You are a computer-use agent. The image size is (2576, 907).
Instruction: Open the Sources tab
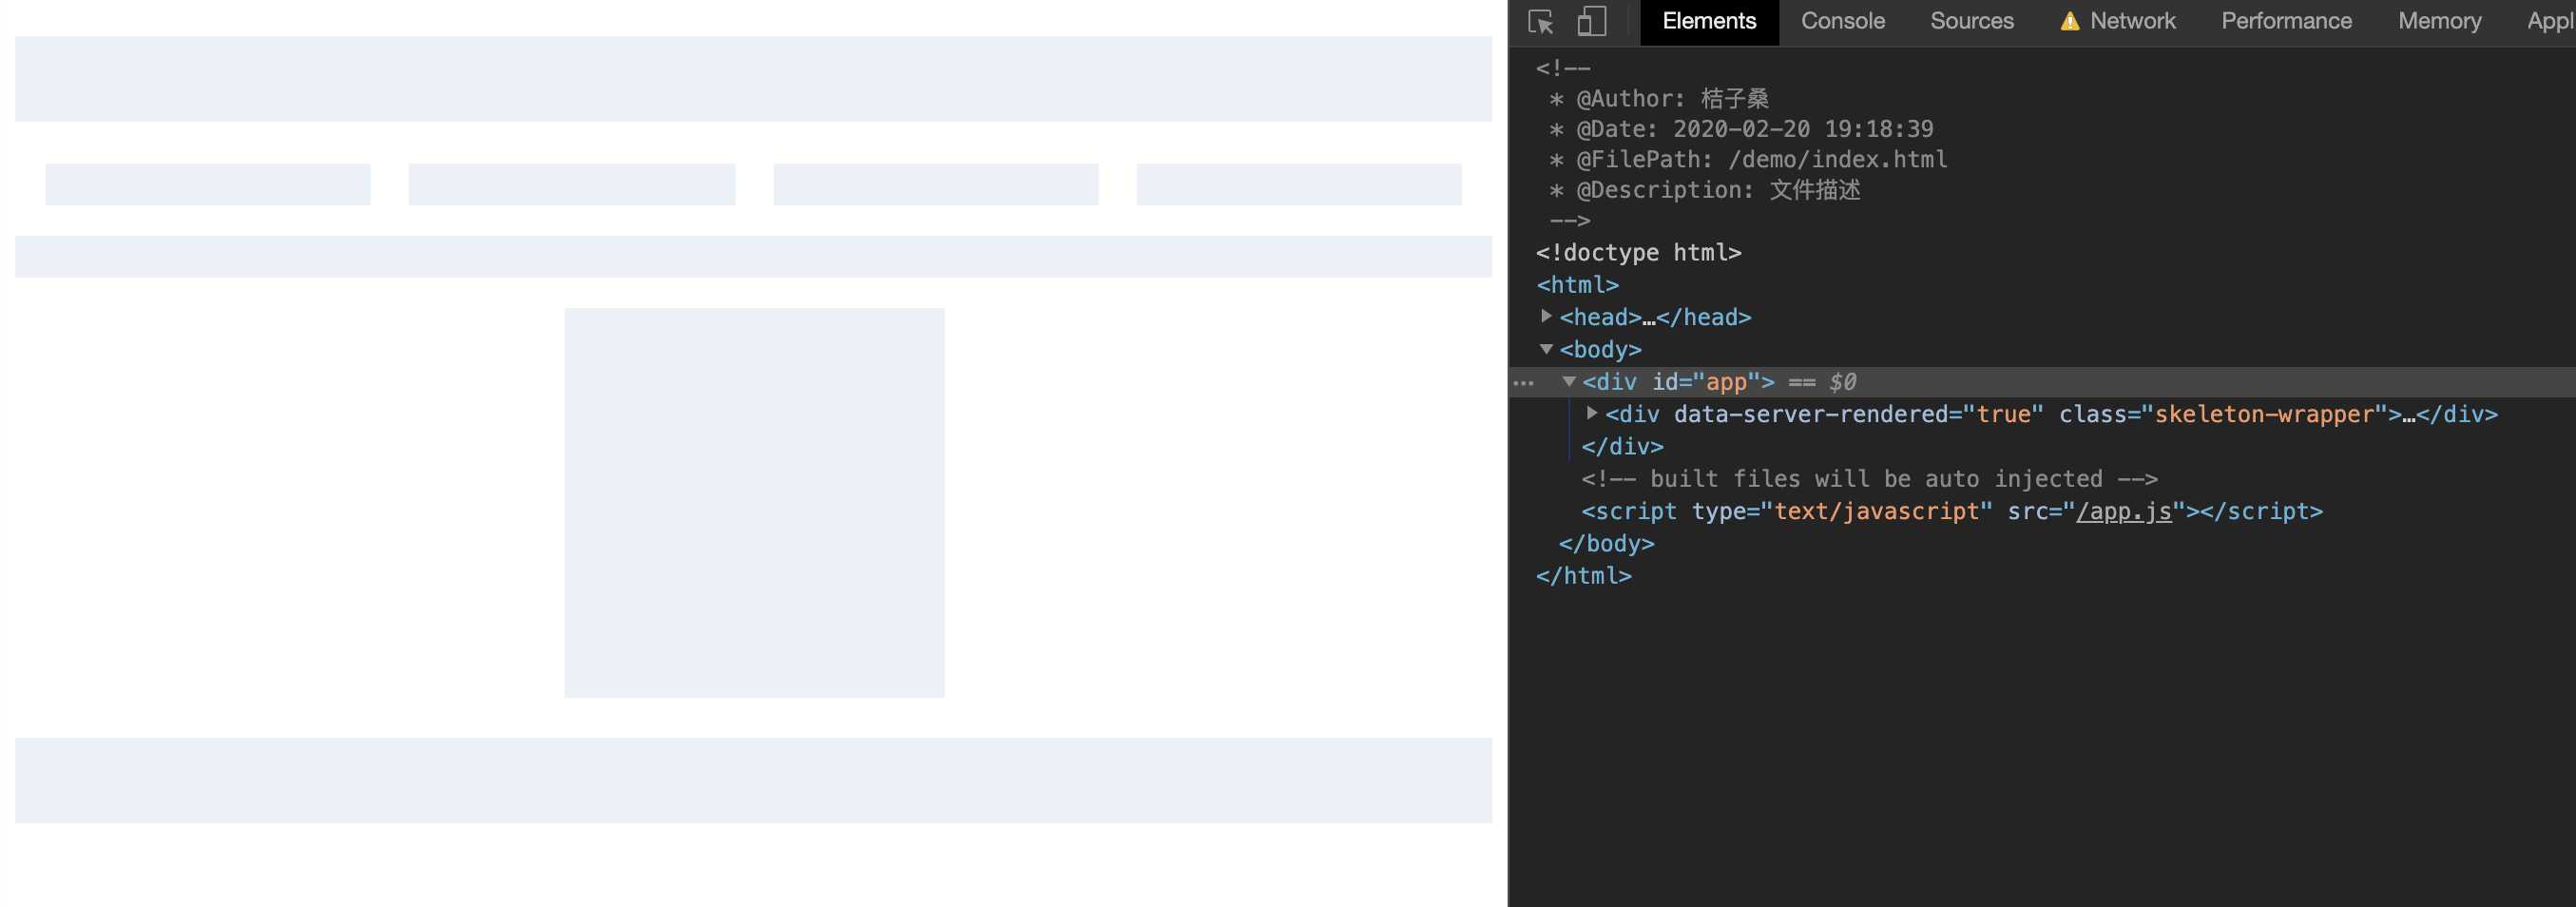(x=1971, y=21)
